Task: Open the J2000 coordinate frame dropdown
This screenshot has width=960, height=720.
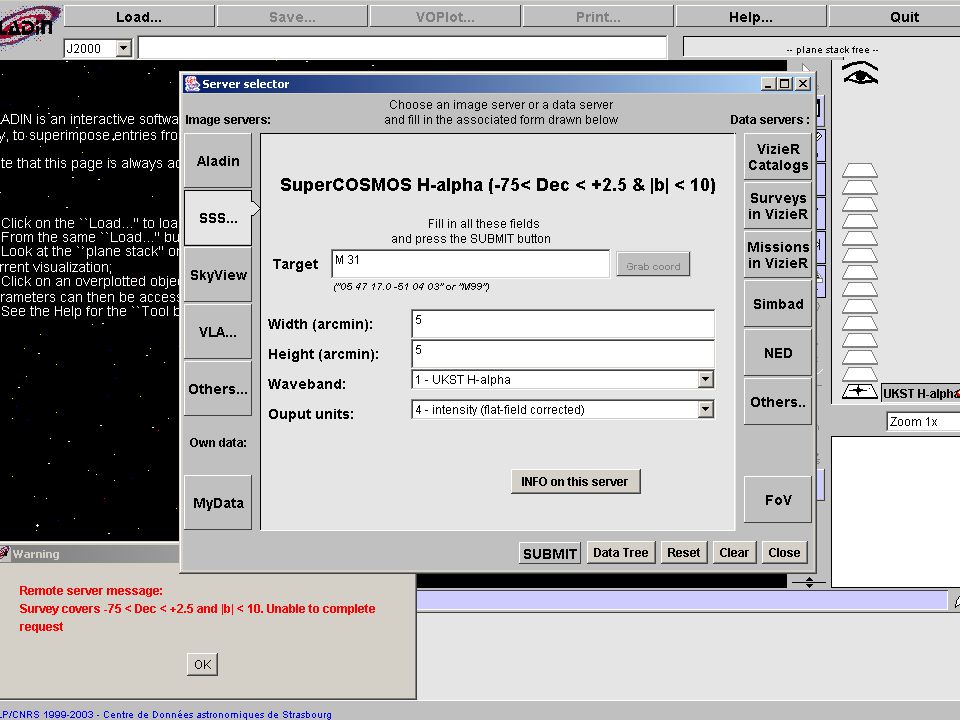Action: click(124, 48)
